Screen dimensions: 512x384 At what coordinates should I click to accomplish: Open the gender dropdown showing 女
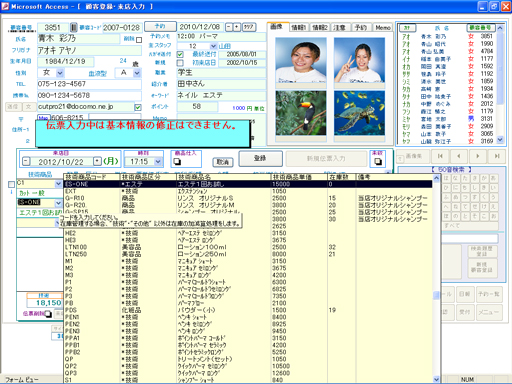click(x=60, y=73)
